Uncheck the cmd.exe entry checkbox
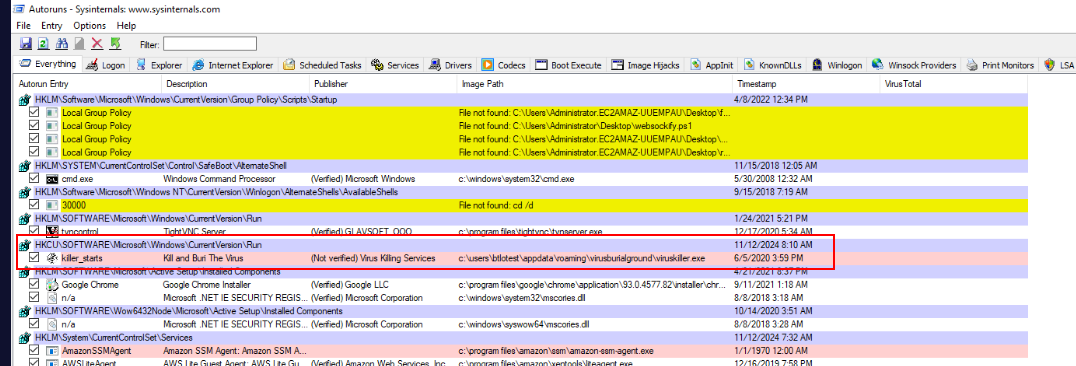The width and height of the screenshot is (1076, 366). [x=34, y=178]
